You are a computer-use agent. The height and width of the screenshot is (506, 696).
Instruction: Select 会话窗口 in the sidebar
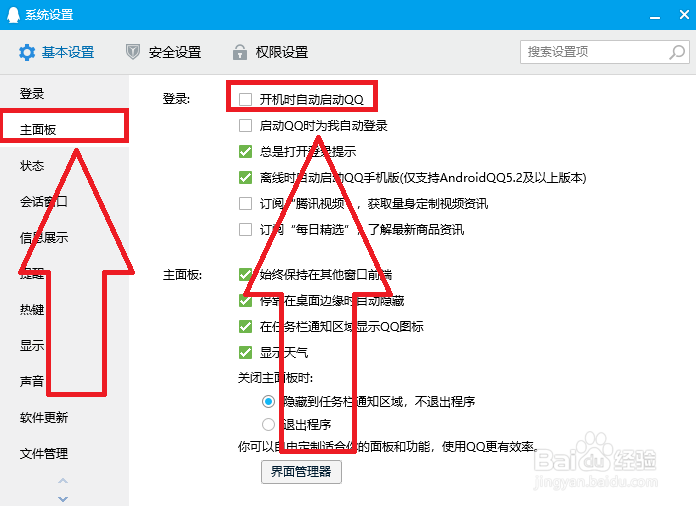pos(44,202)
